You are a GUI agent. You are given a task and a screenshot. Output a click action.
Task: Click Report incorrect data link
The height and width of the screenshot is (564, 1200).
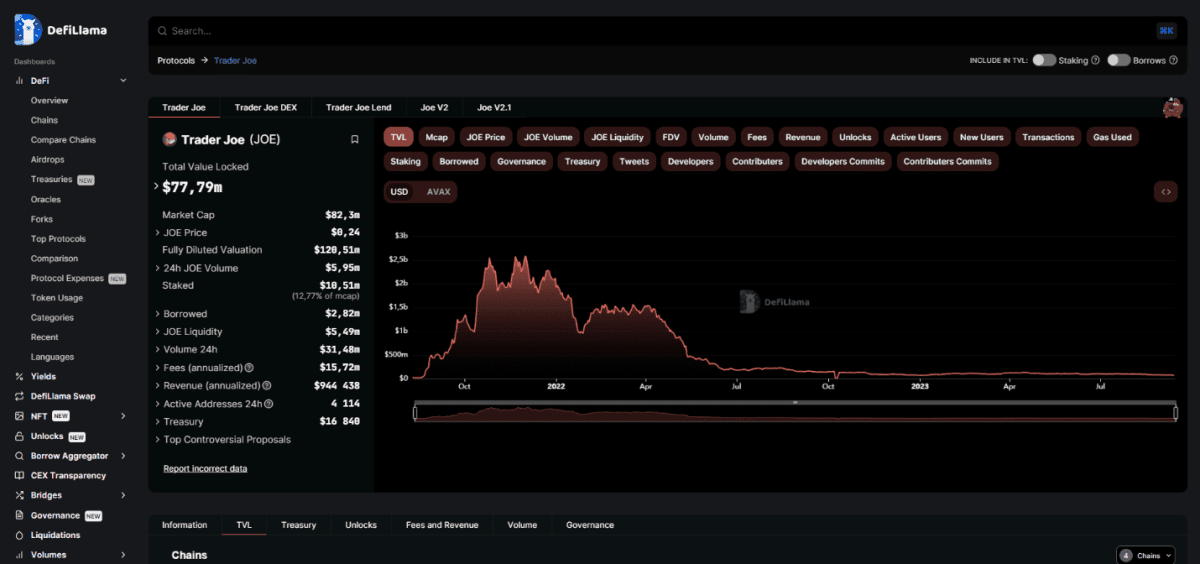click(x=205, y=469)
